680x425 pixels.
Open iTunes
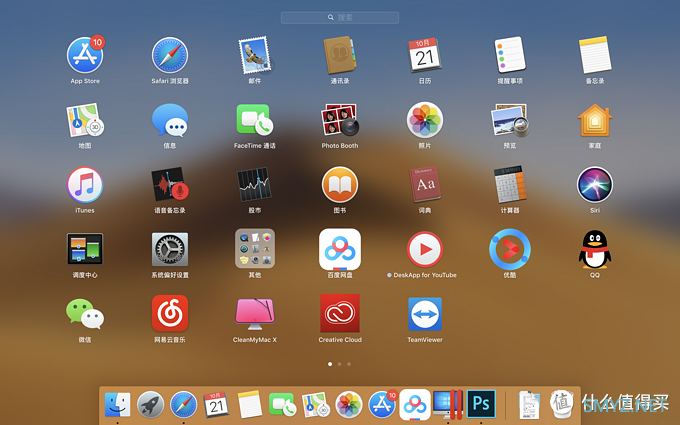pos(85,185)
